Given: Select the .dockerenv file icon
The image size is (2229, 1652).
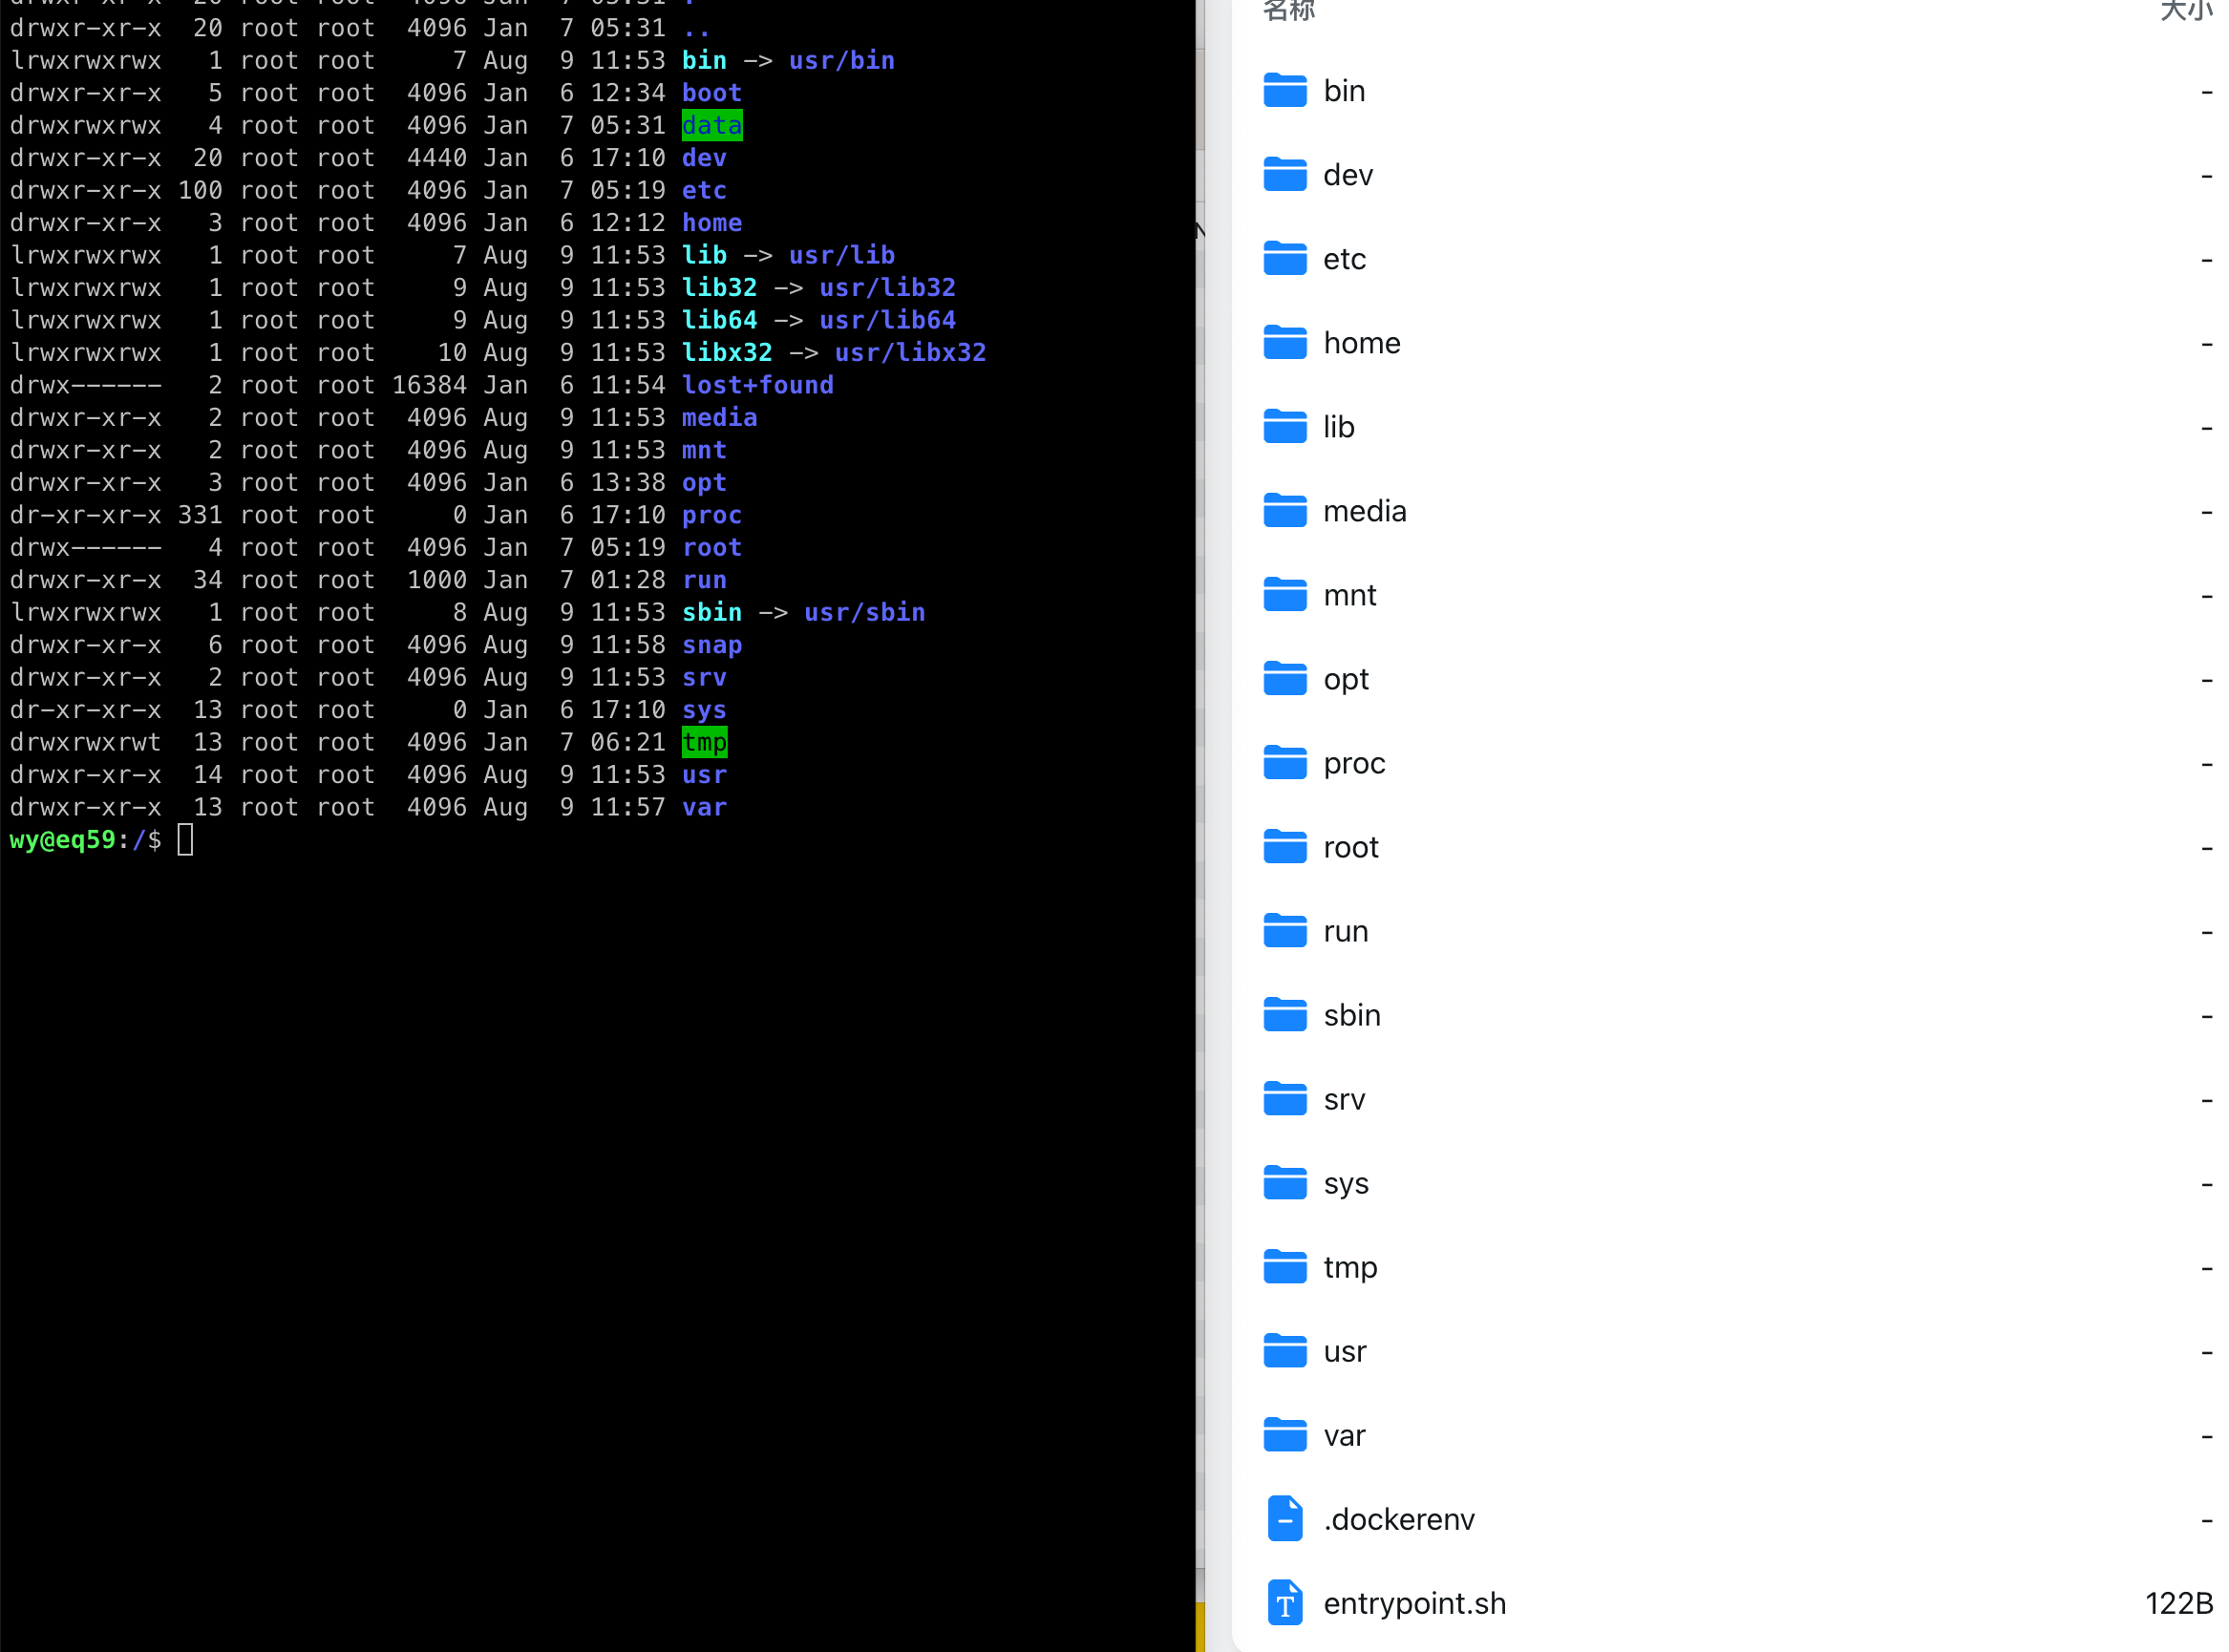Looking at the screenshot, I should [x=1284, y=1519].
